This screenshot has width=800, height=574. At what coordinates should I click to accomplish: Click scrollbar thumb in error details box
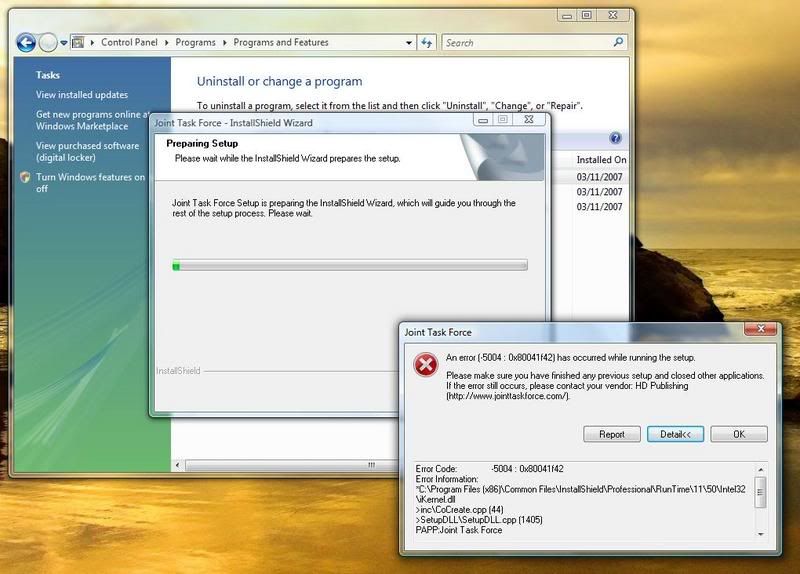click(x=760, y=492)
